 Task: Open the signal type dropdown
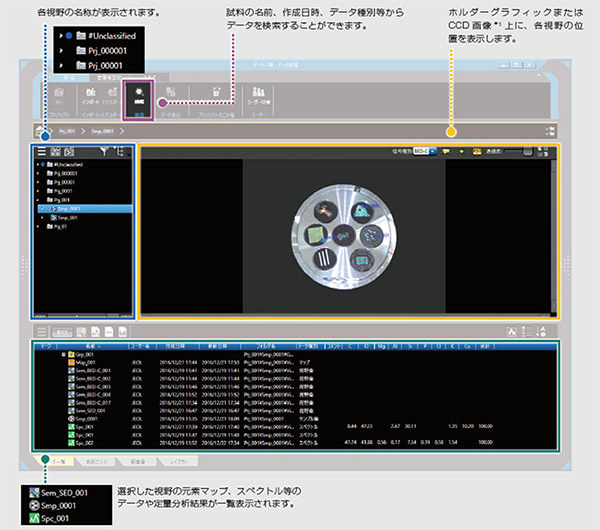[x=424, y=151]
